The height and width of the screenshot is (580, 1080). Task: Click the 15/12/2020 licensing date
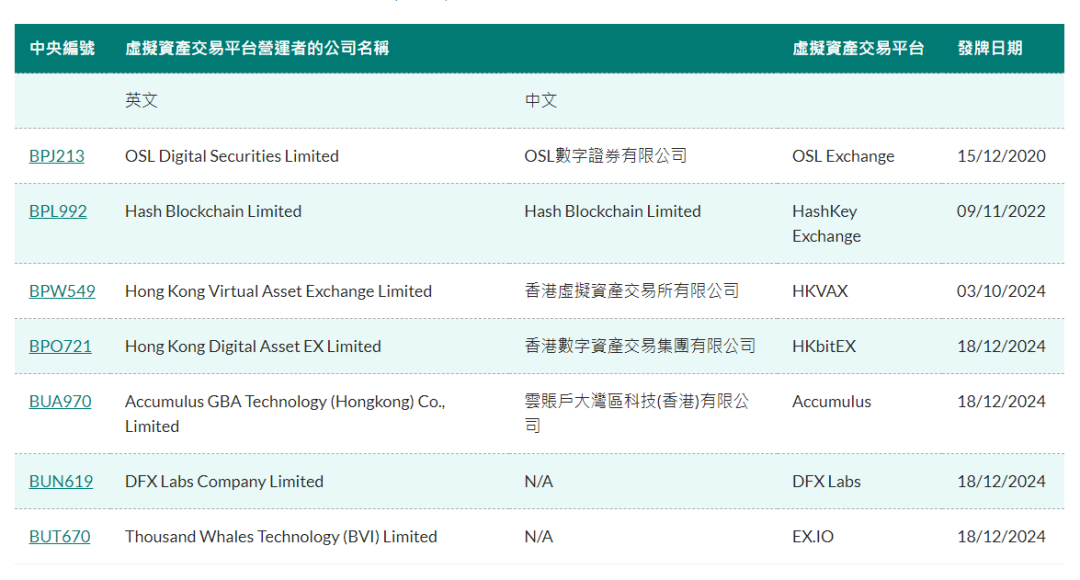tap(1001, 156)
